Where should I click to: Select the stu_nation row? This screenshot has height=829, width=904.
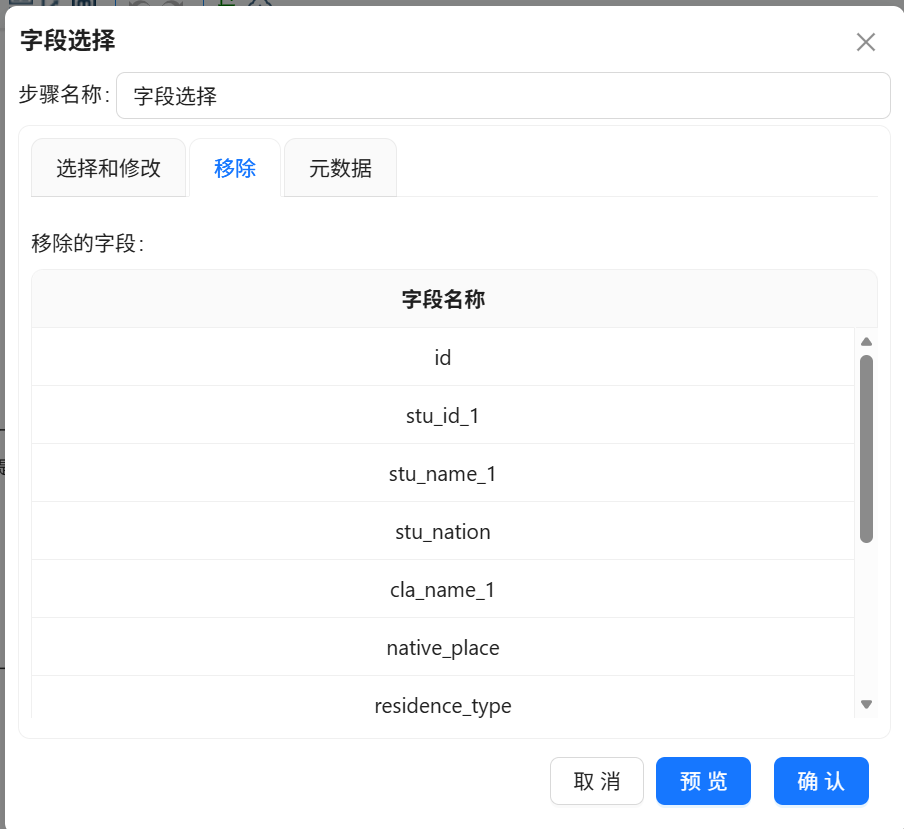click(443, 531)
